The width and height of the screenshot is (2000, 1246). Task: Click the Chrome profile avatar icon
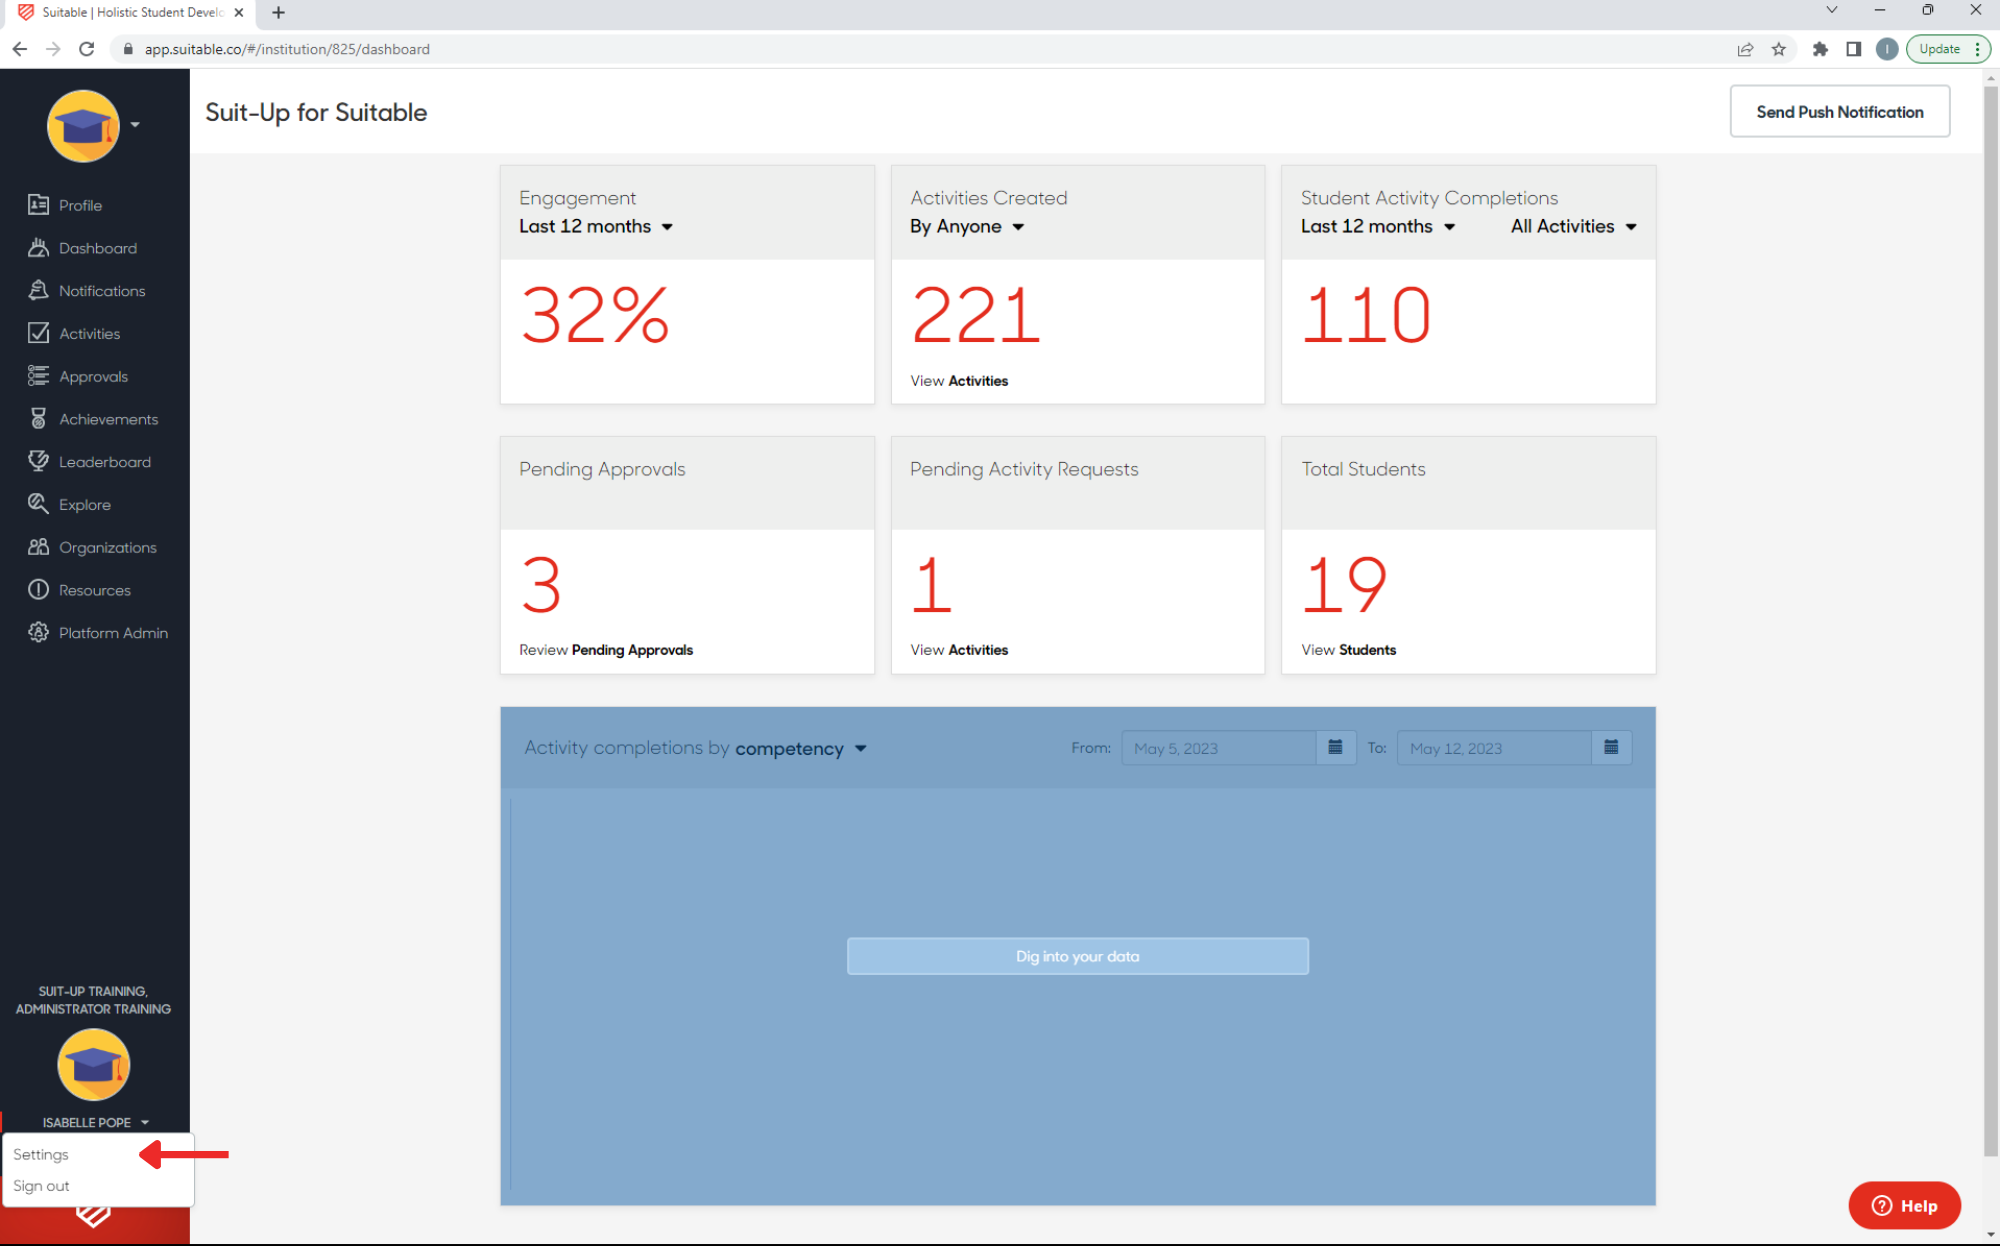1887,49
